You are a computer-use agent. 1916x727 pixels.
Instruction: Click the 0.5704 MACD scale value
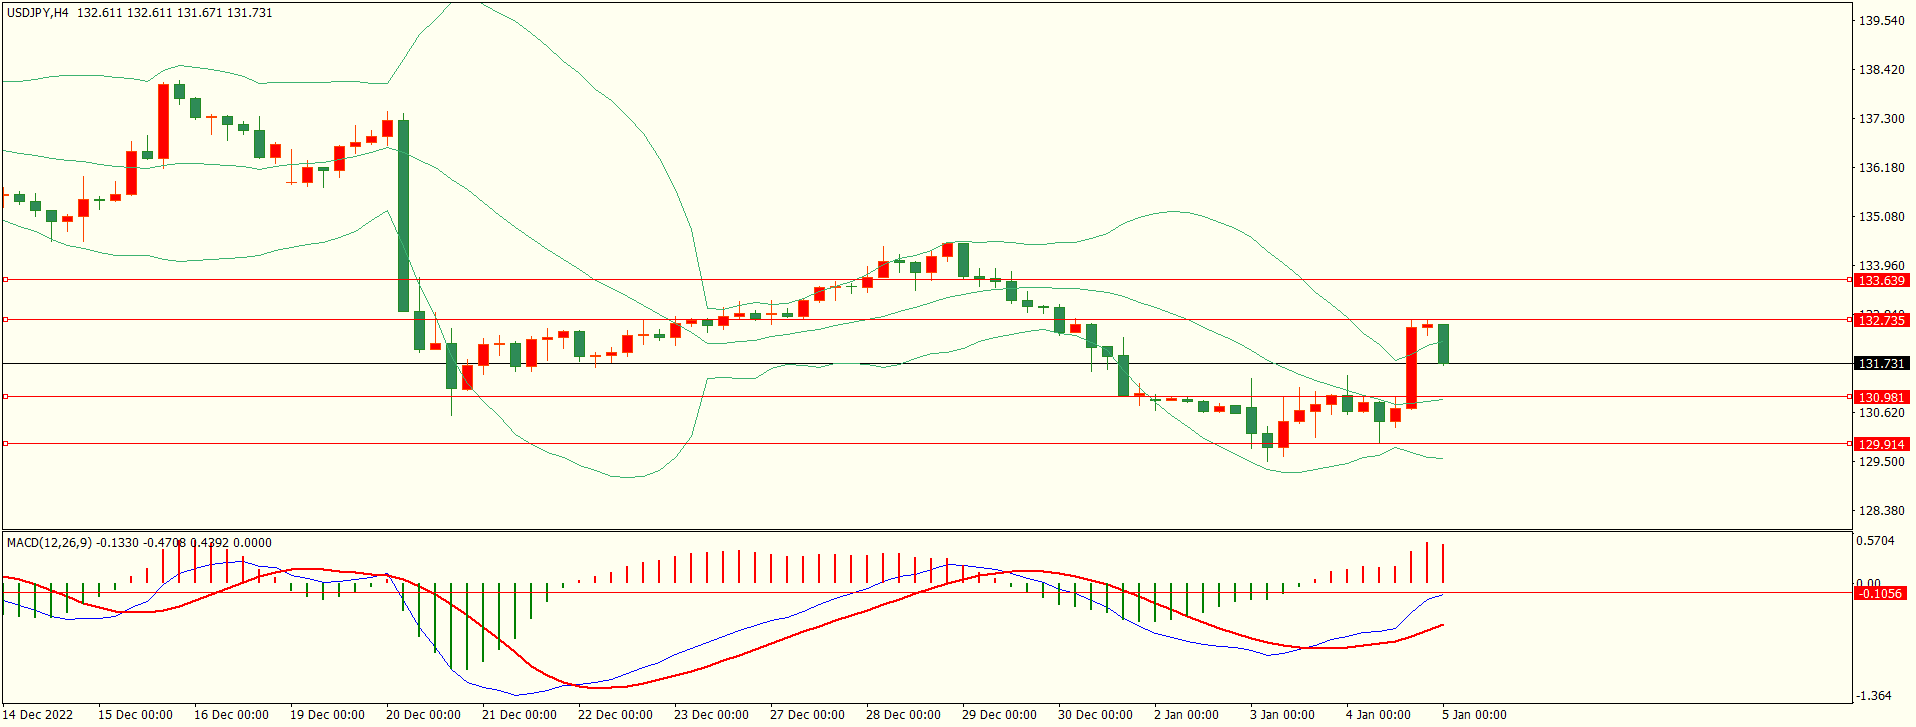click(x=1875, y=541)
